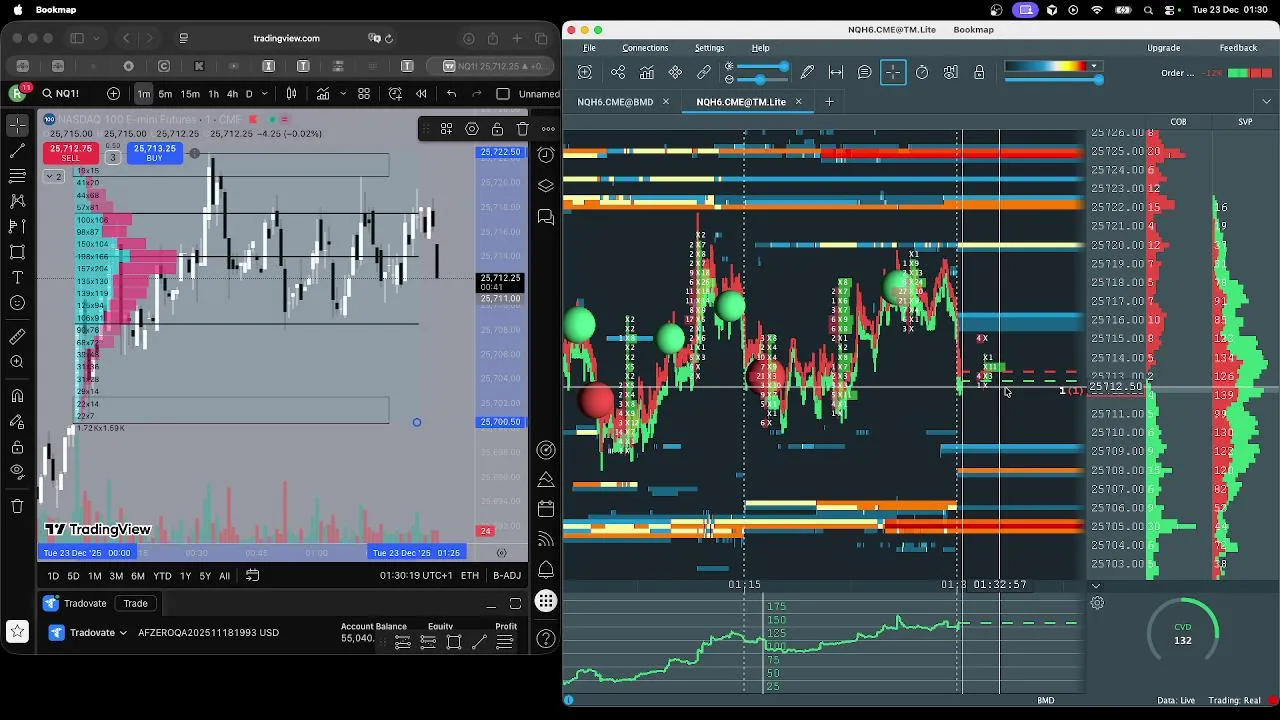This screenshot has height=720, width=1280.
Task: Add a new Bookmap tab with plus
Action: click(x=829, y=102)
